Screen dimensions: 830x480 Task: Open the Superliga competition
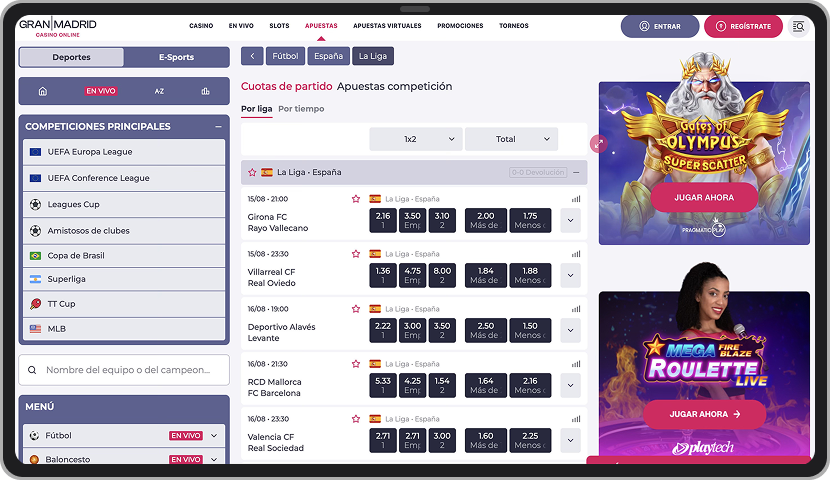pyautogui.click(x=124, y=279)
